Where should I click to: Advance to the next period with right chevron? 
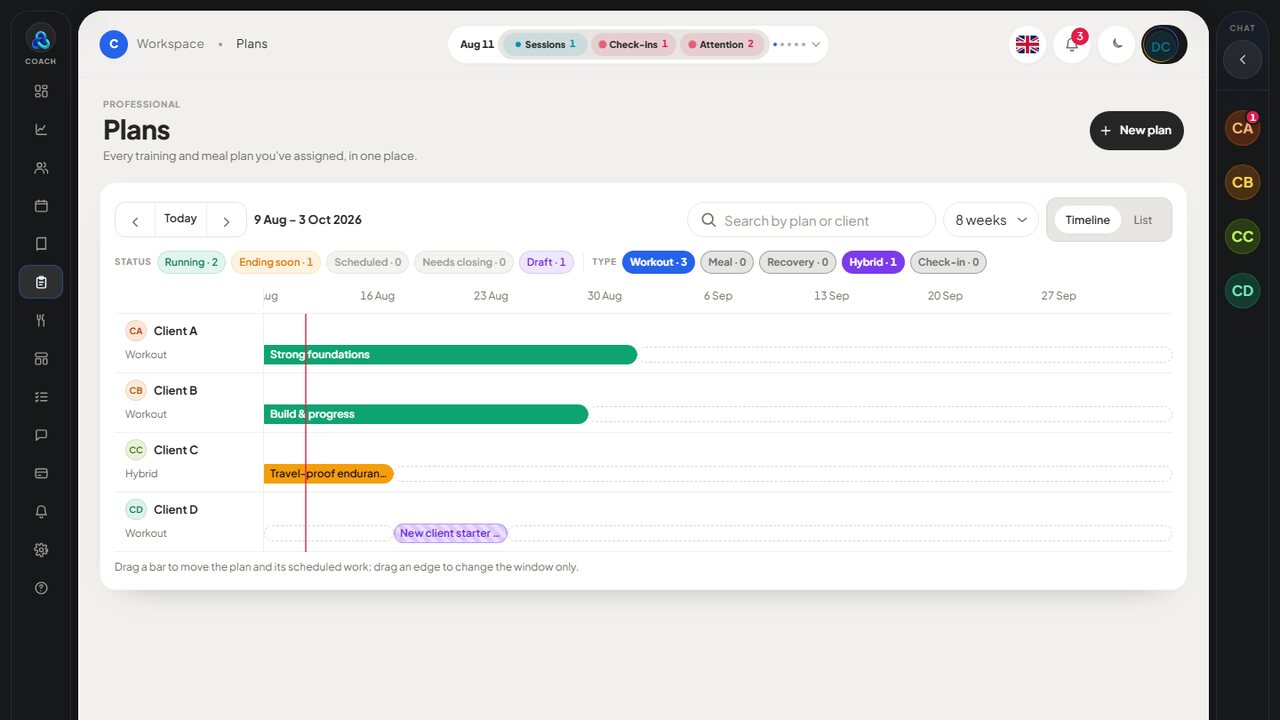(226, 220)
